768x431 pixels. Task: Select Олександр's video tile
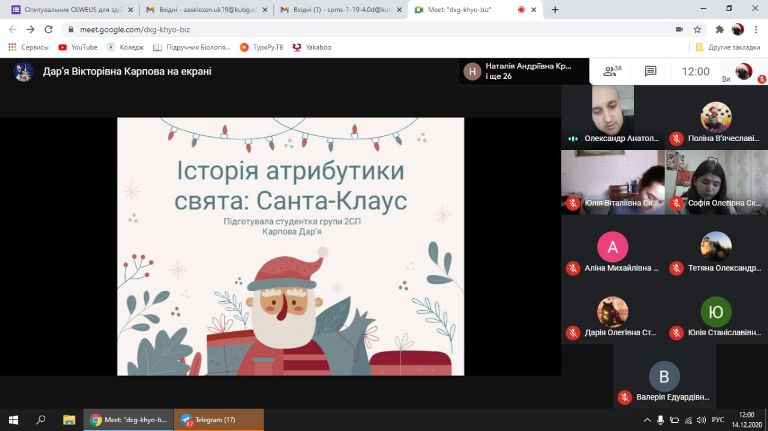[x=597, y=114]
